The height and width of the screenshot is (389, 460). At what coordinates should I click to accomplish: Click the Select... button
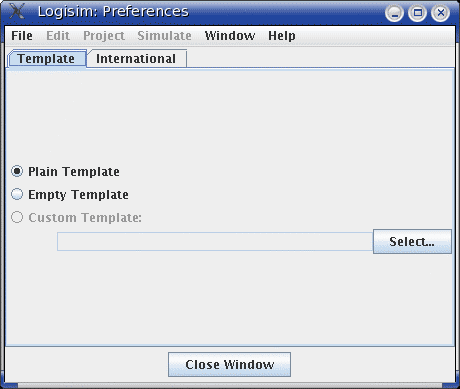point(412,241)
